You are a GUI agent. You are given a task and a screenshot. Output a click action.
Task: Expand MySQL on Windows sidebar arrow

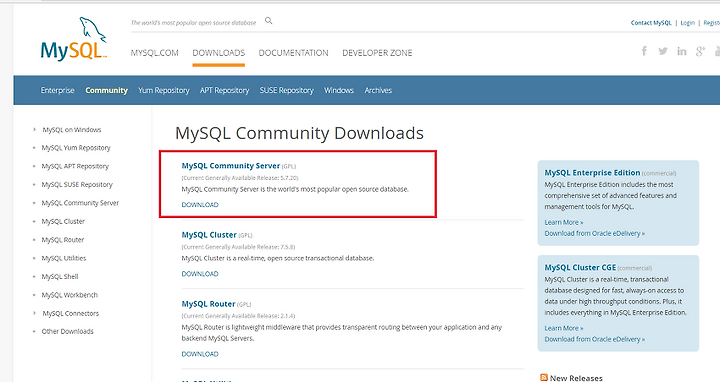(x=34, y=129)
